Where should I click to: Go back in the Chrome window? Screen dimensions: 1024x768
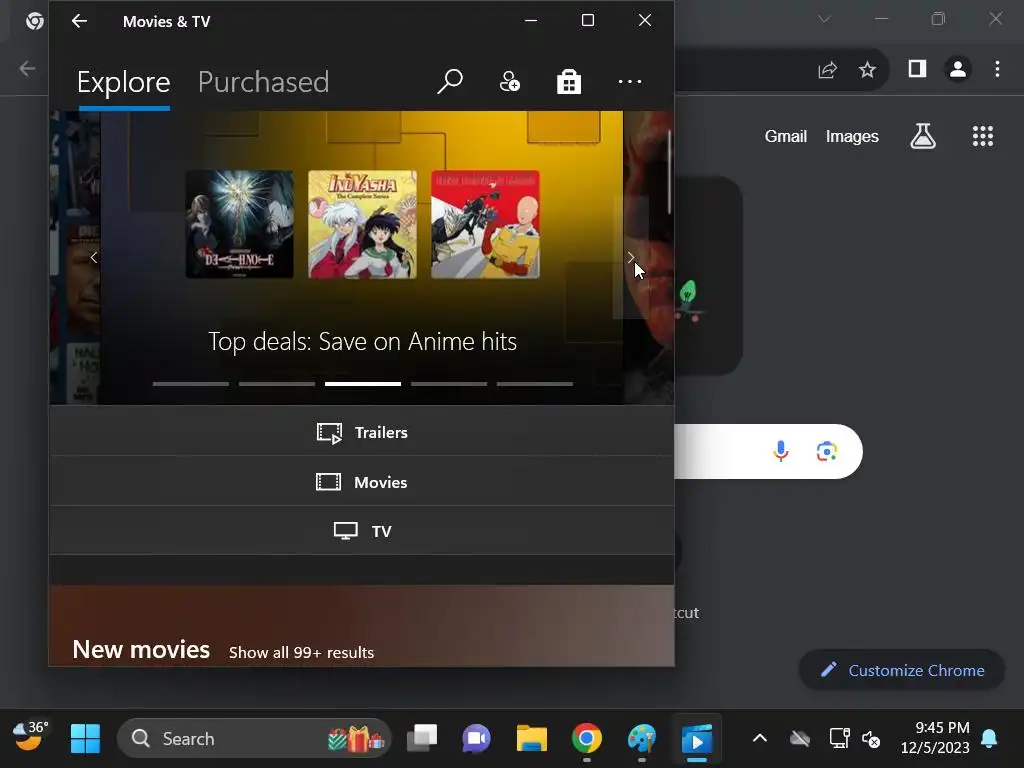pyautogui.click(x=27, y=69)
